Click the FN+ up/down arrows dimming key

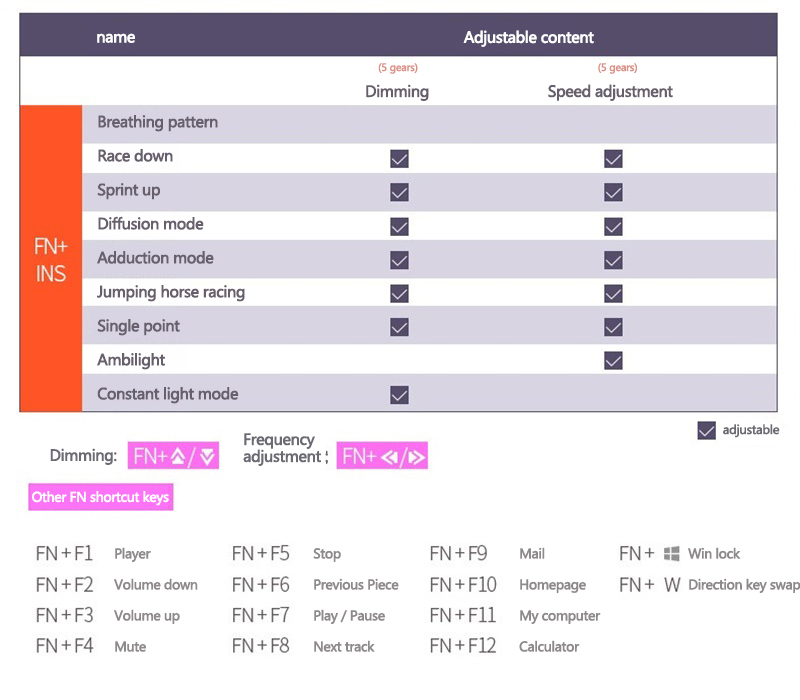(174, 456)
